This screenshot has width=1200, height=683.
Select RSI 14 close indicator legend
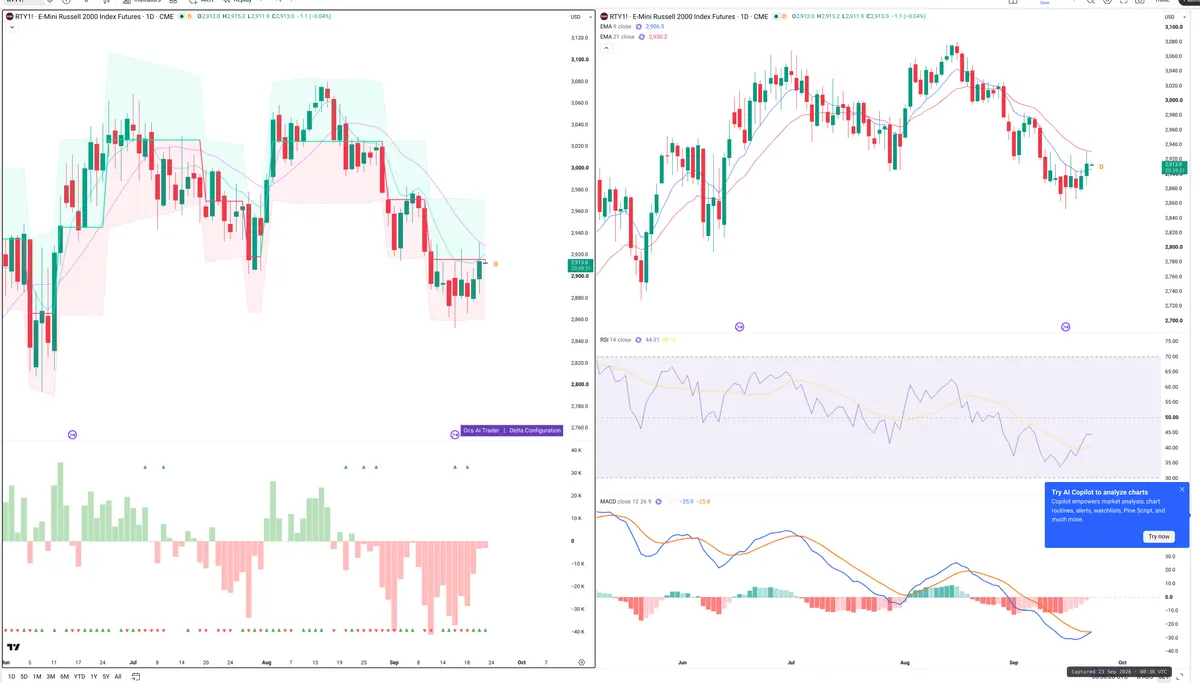(x=615, y=340)
